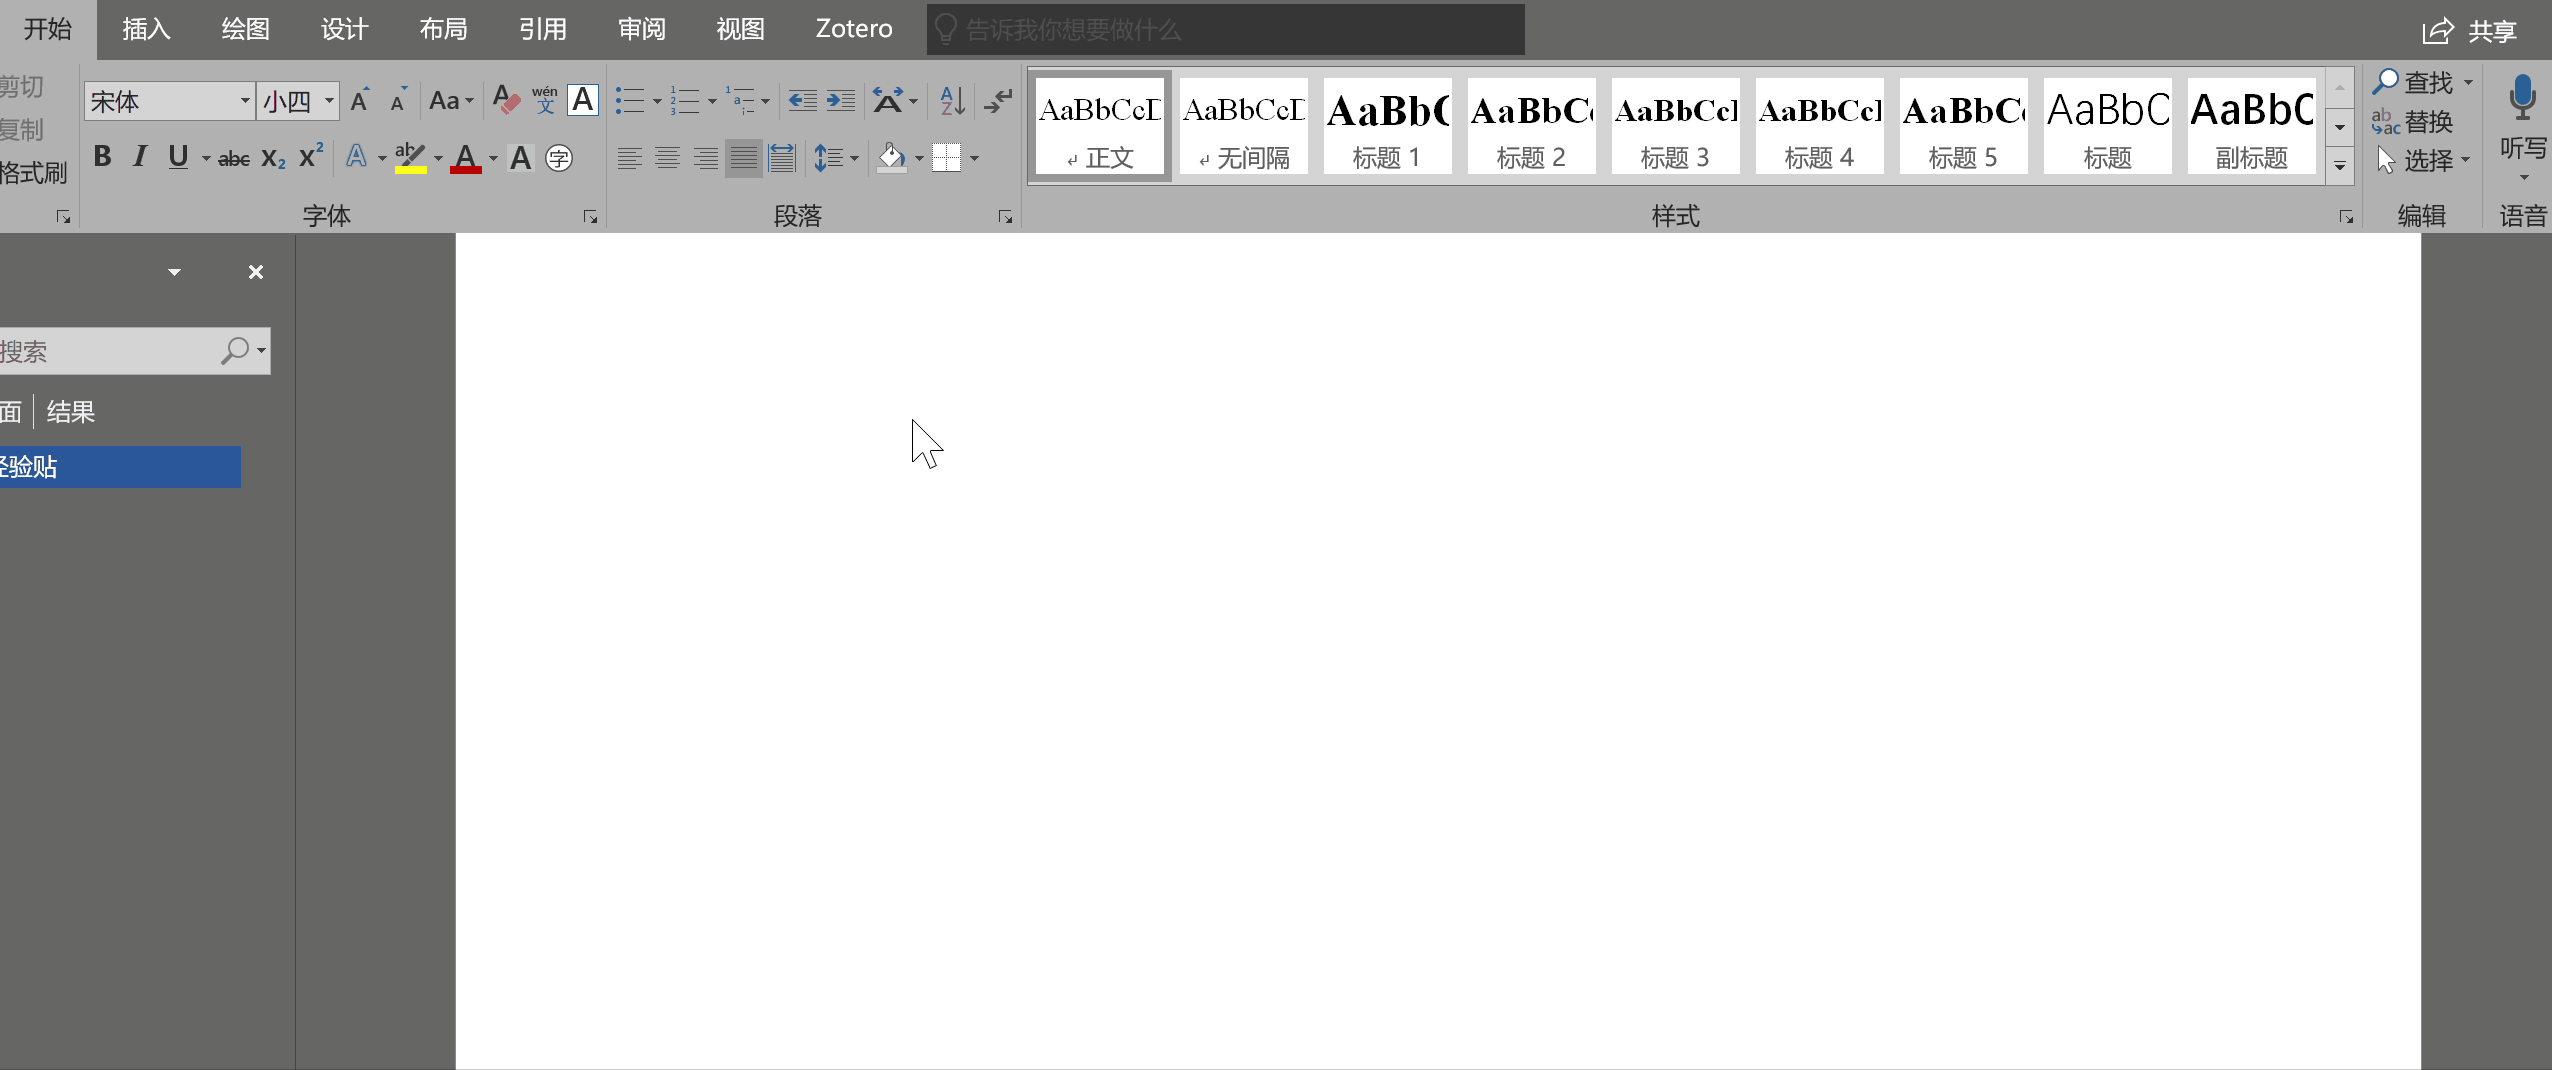Expand multilevel list options
The width and height of the screenshot is (2552, 1070).
point(766,101)
